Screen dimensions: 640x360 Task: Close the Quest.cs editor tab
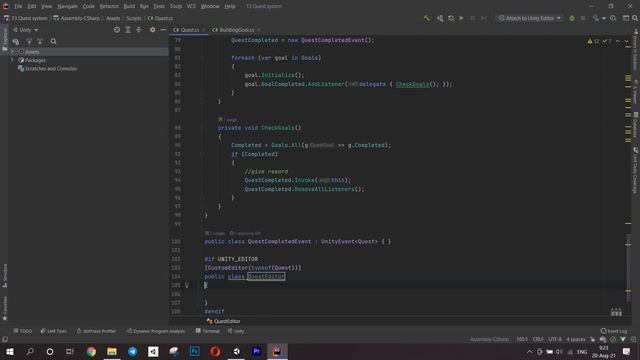[204, 30]
